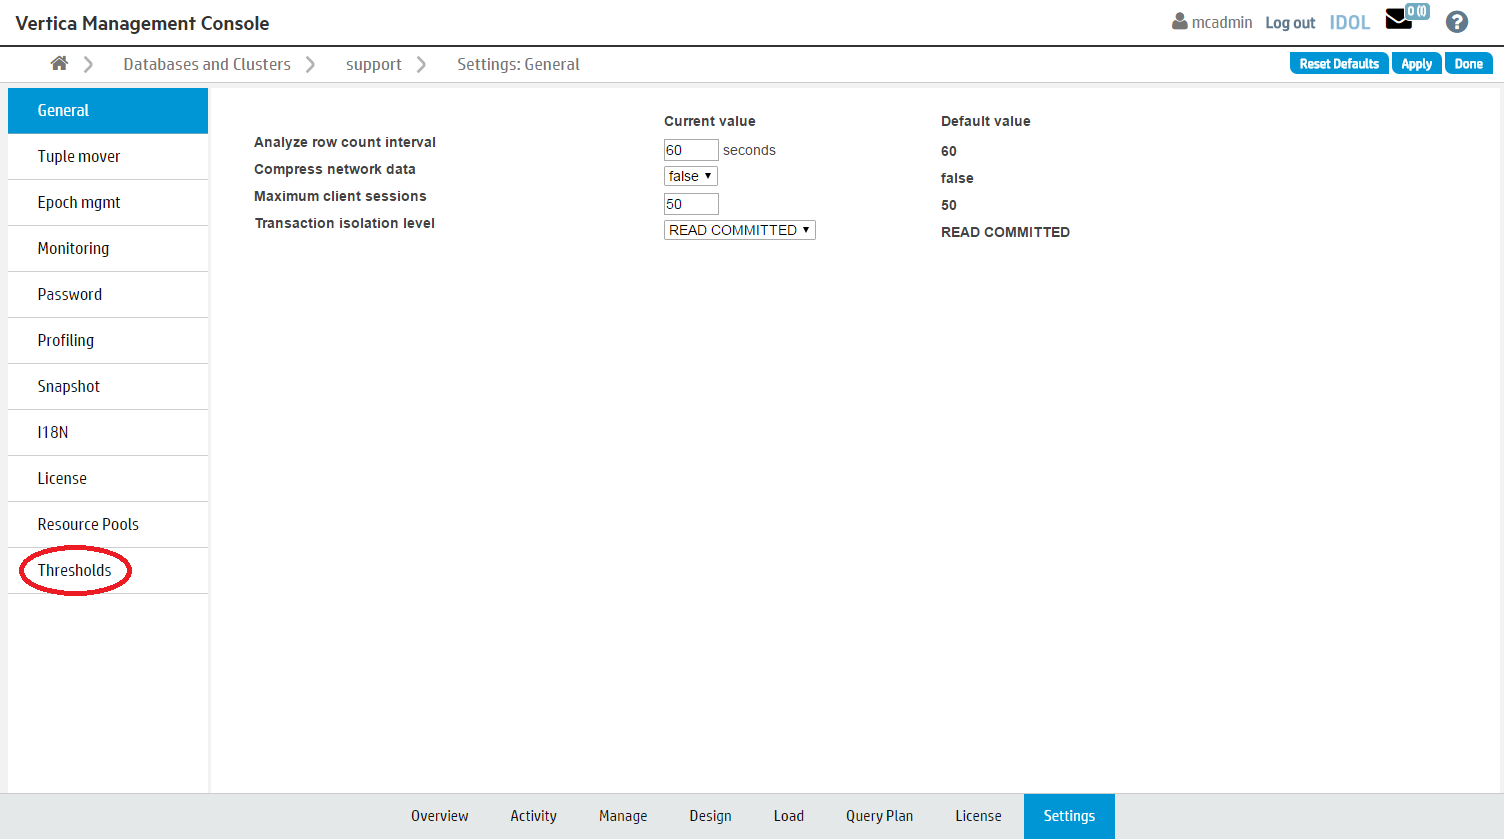Open the mail messages envelope icon
This screenshot has height=839, width=1504.
pyautogui.click(x=1399, y=19)
